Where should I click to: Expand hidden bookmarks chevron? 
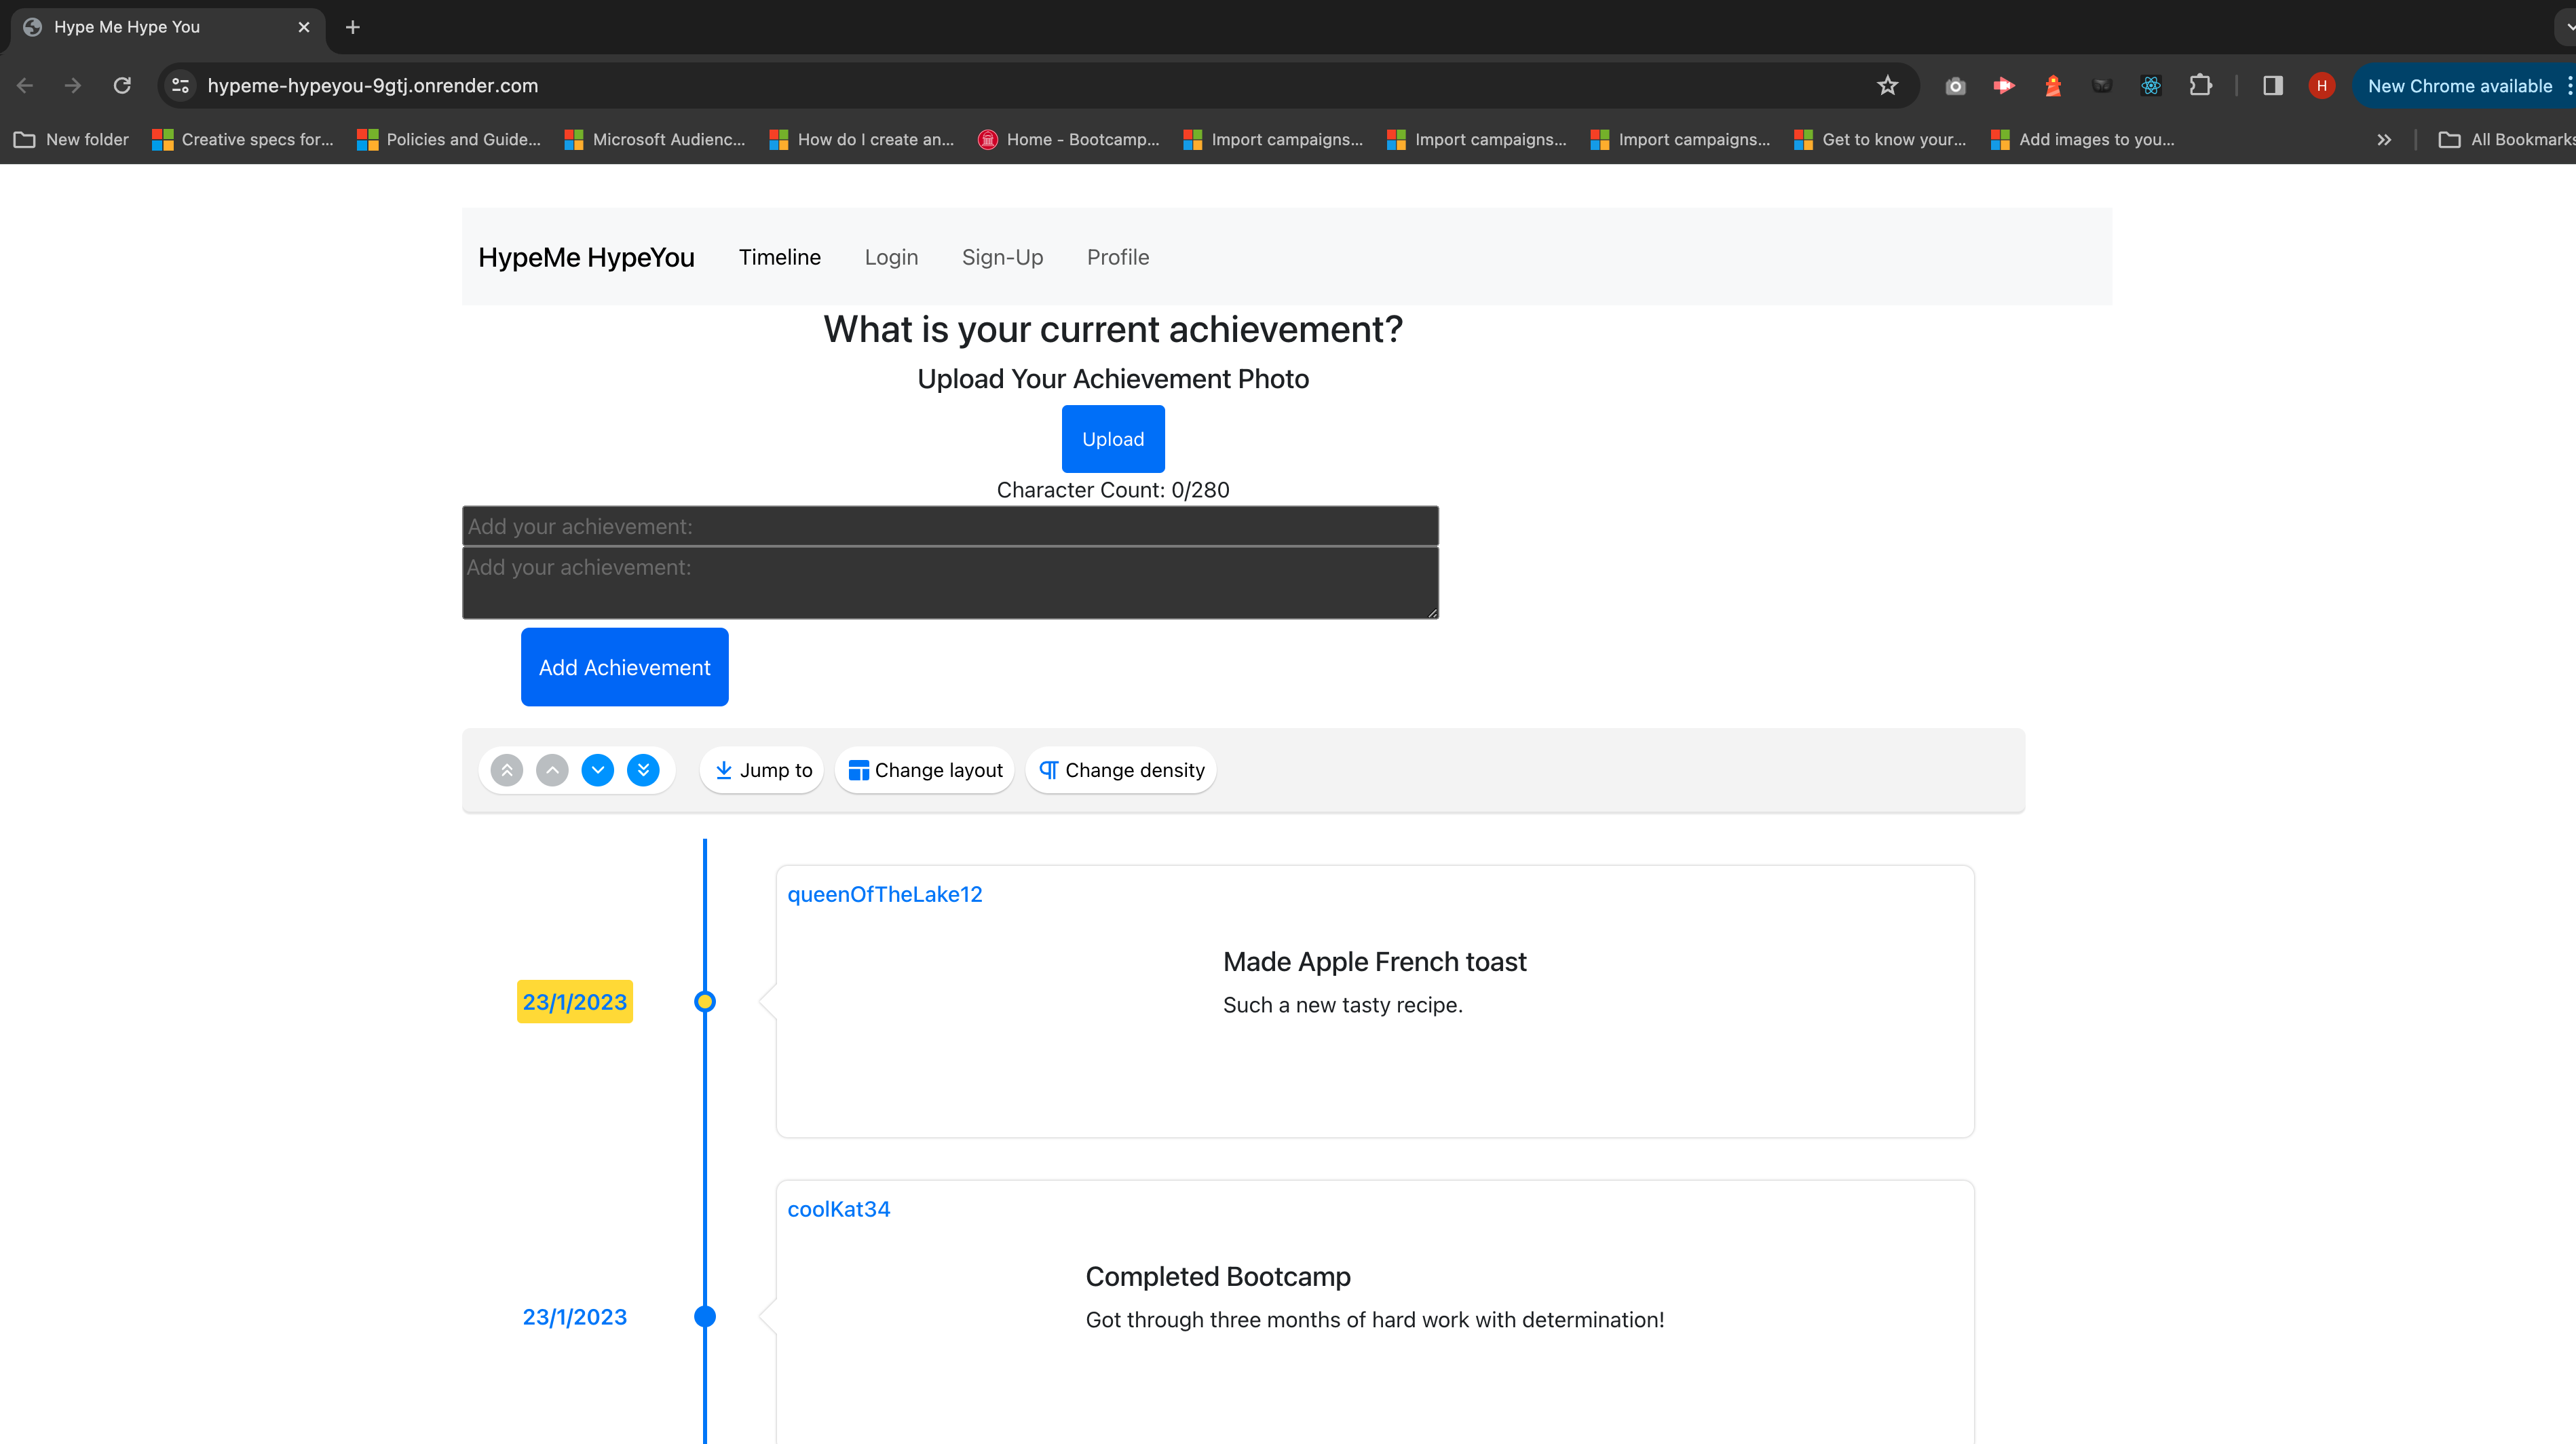2384,140
